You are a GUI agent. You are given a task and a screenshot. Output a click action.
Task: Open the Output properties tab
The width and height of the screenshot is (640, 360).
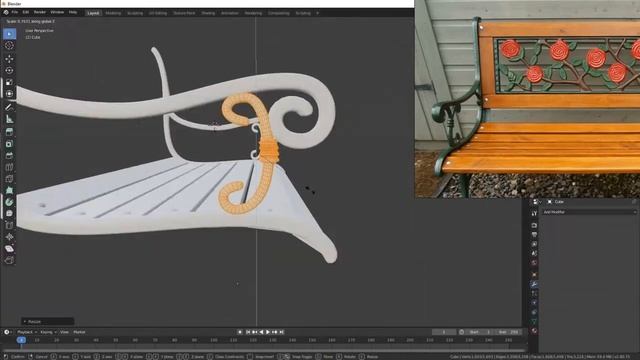(534, 235)
